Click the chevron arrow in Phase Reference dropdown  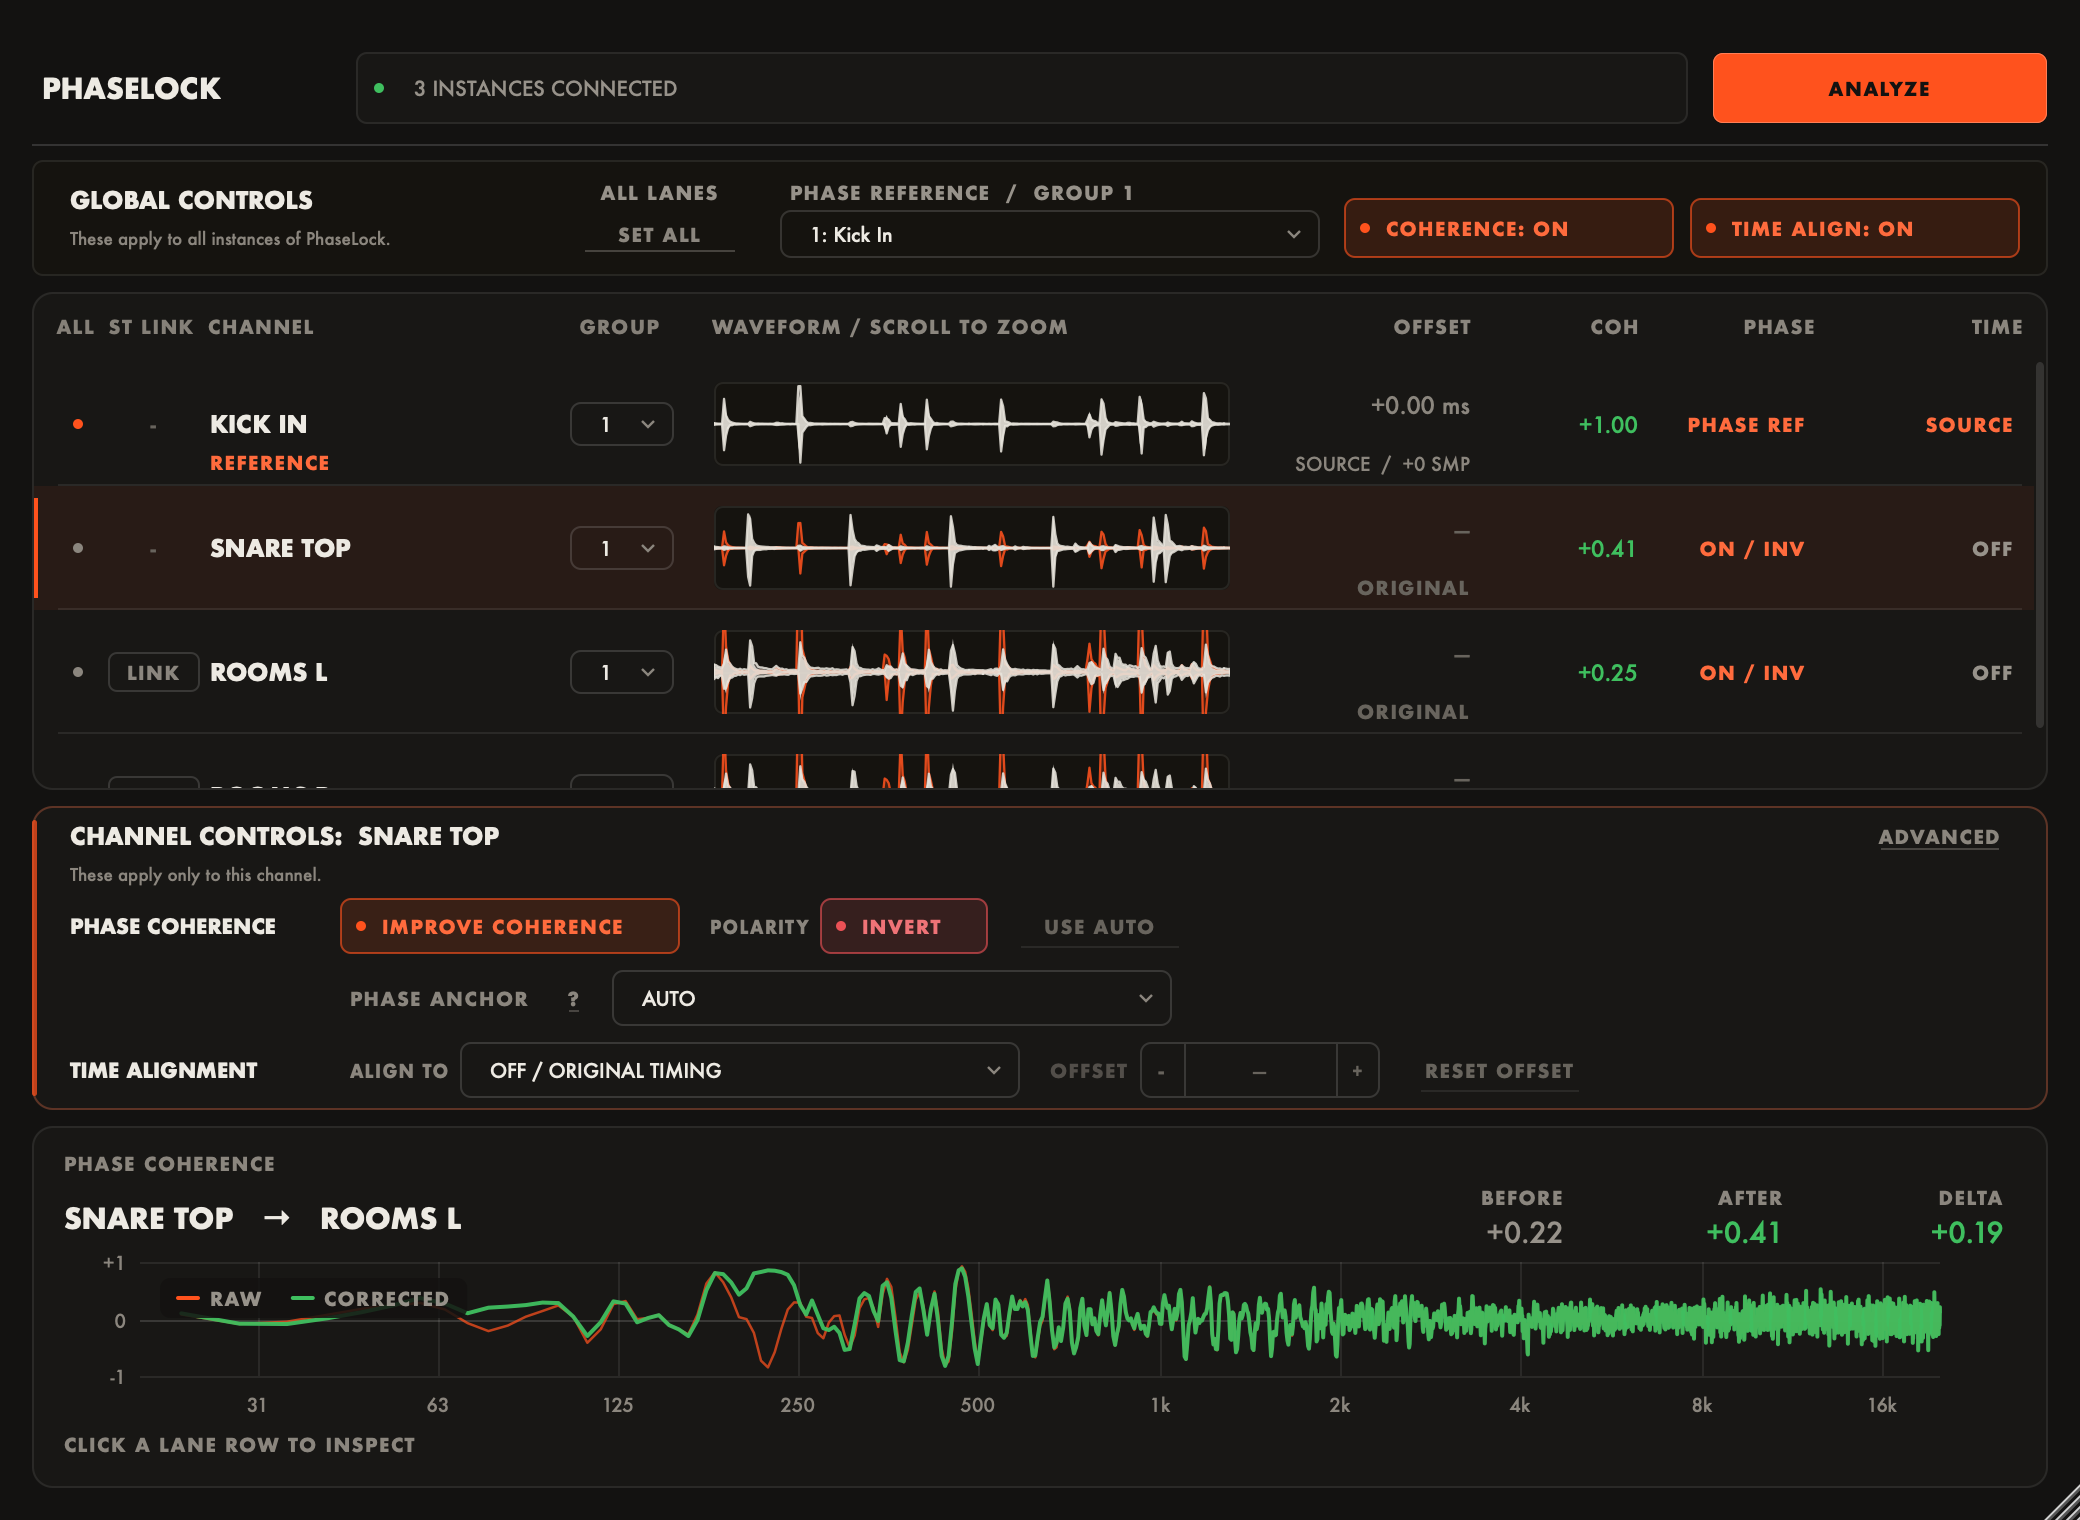1293,234
